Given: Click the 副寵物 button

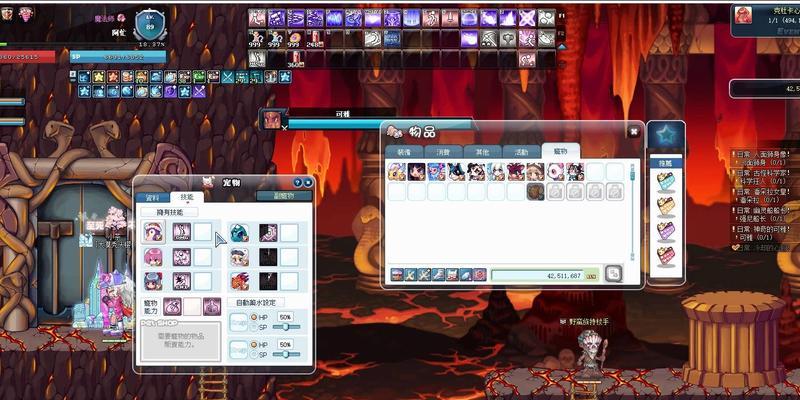Looking at the screenshot, I should (284, 196).
